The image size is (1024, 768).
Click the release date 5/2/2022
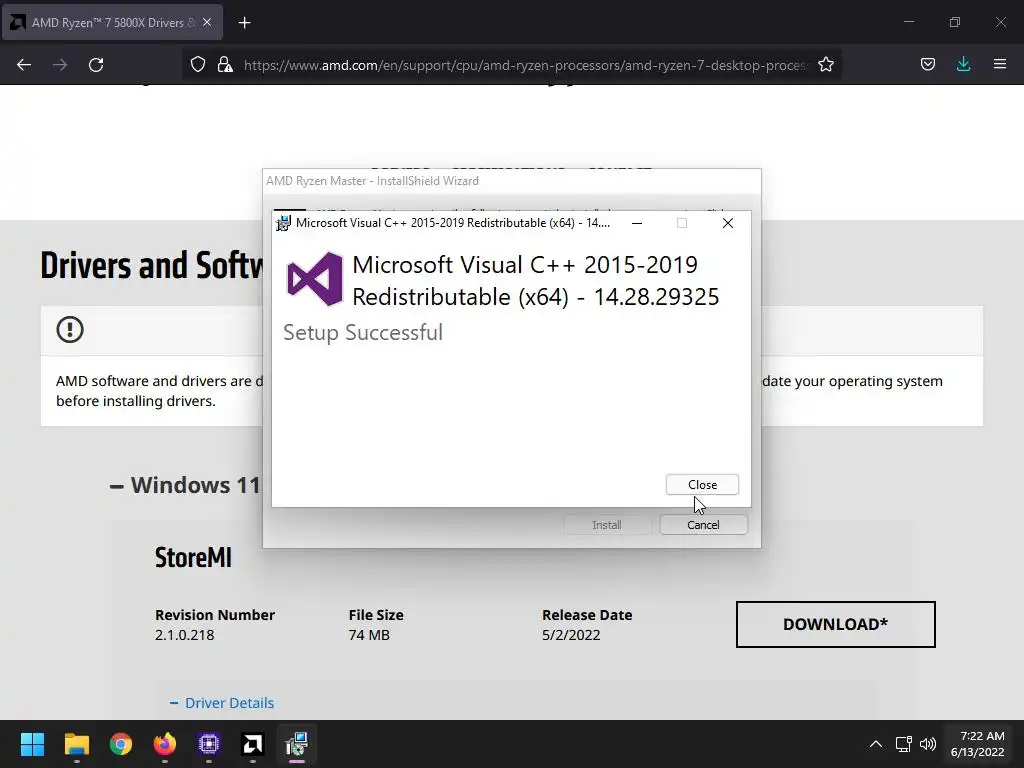click(571, 635)
